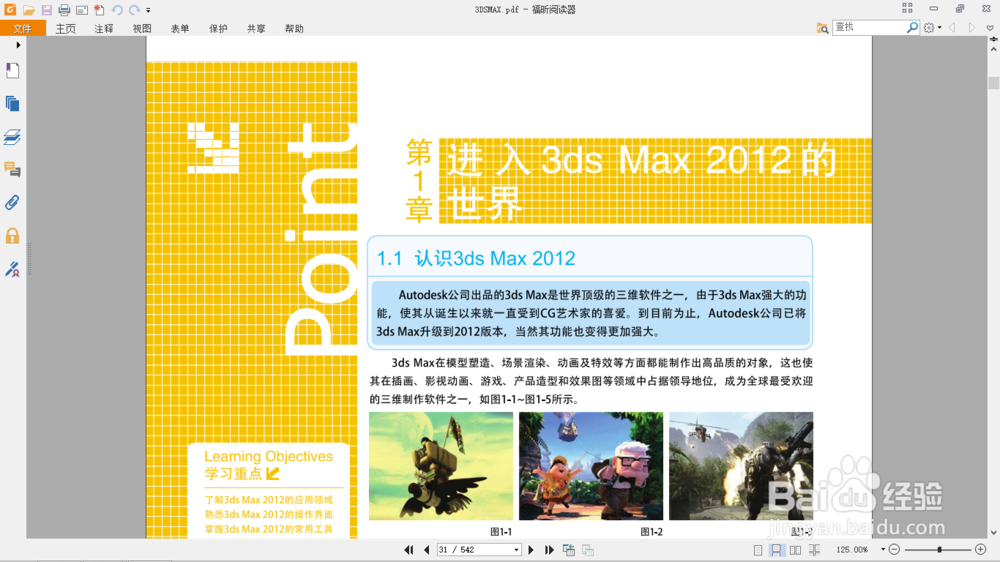Select continuous page view mode

(776, 550)
